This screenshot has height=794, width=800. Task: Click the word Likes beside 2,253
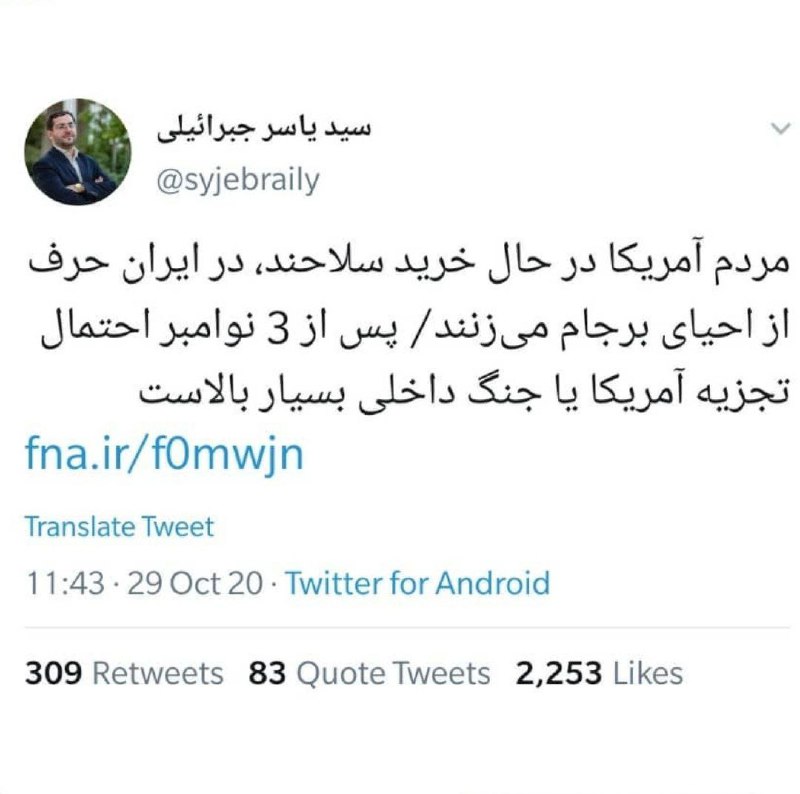647,673
